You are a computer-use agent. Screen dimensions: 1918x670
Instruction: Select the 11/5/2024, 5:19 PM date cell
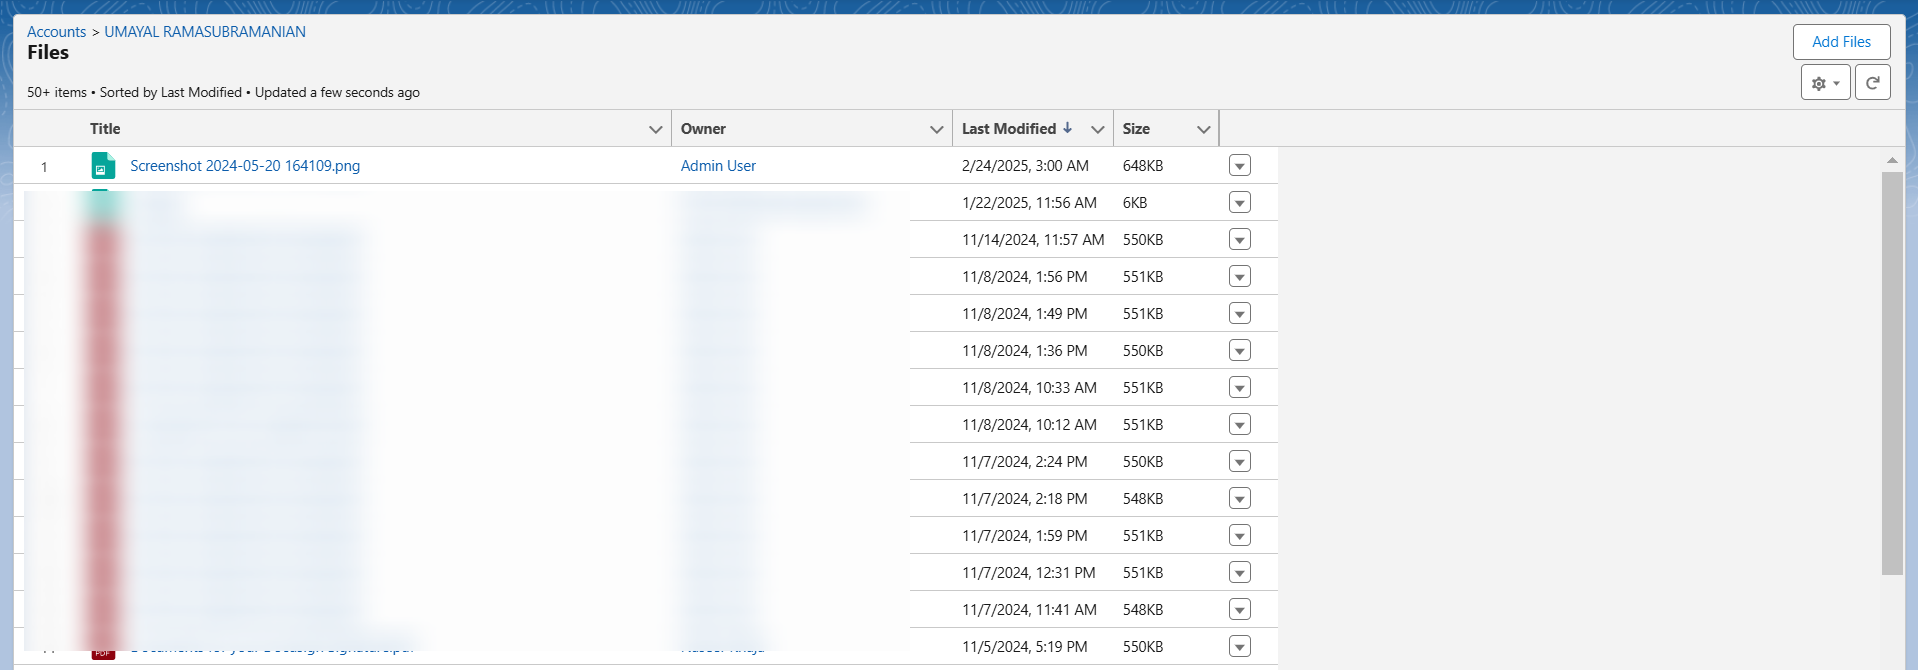[x=1025, y=647]
